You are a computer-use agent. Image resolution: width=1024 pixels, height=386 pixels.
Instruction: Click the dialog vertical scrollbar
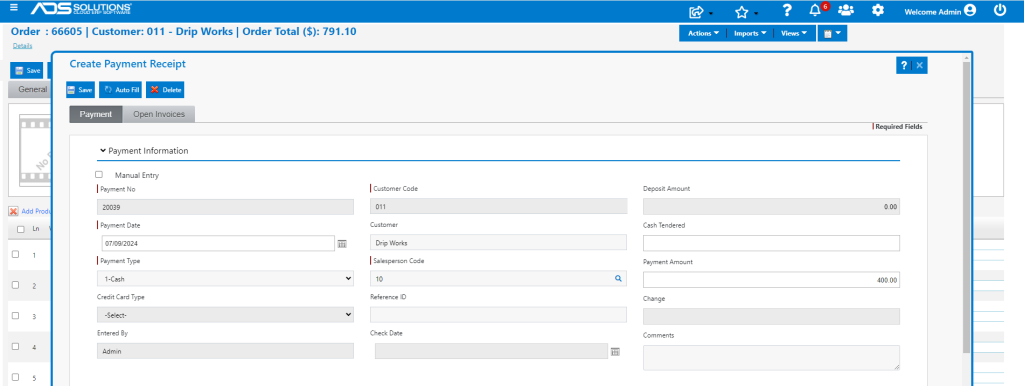pos(967,209)
